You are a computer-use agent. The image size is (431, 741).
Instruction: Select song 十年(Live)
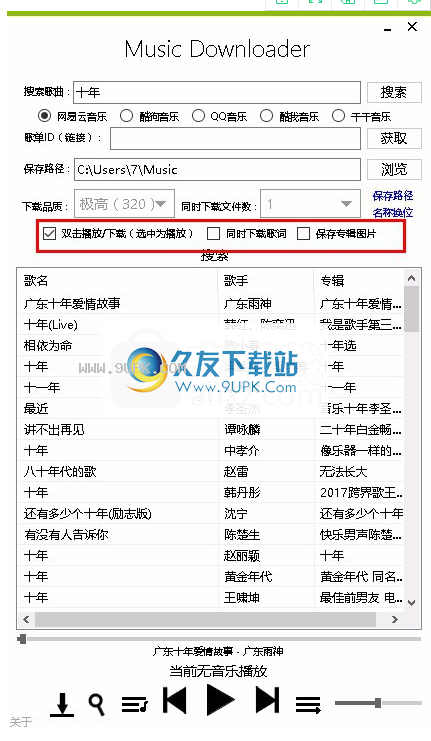pos(51,325)
